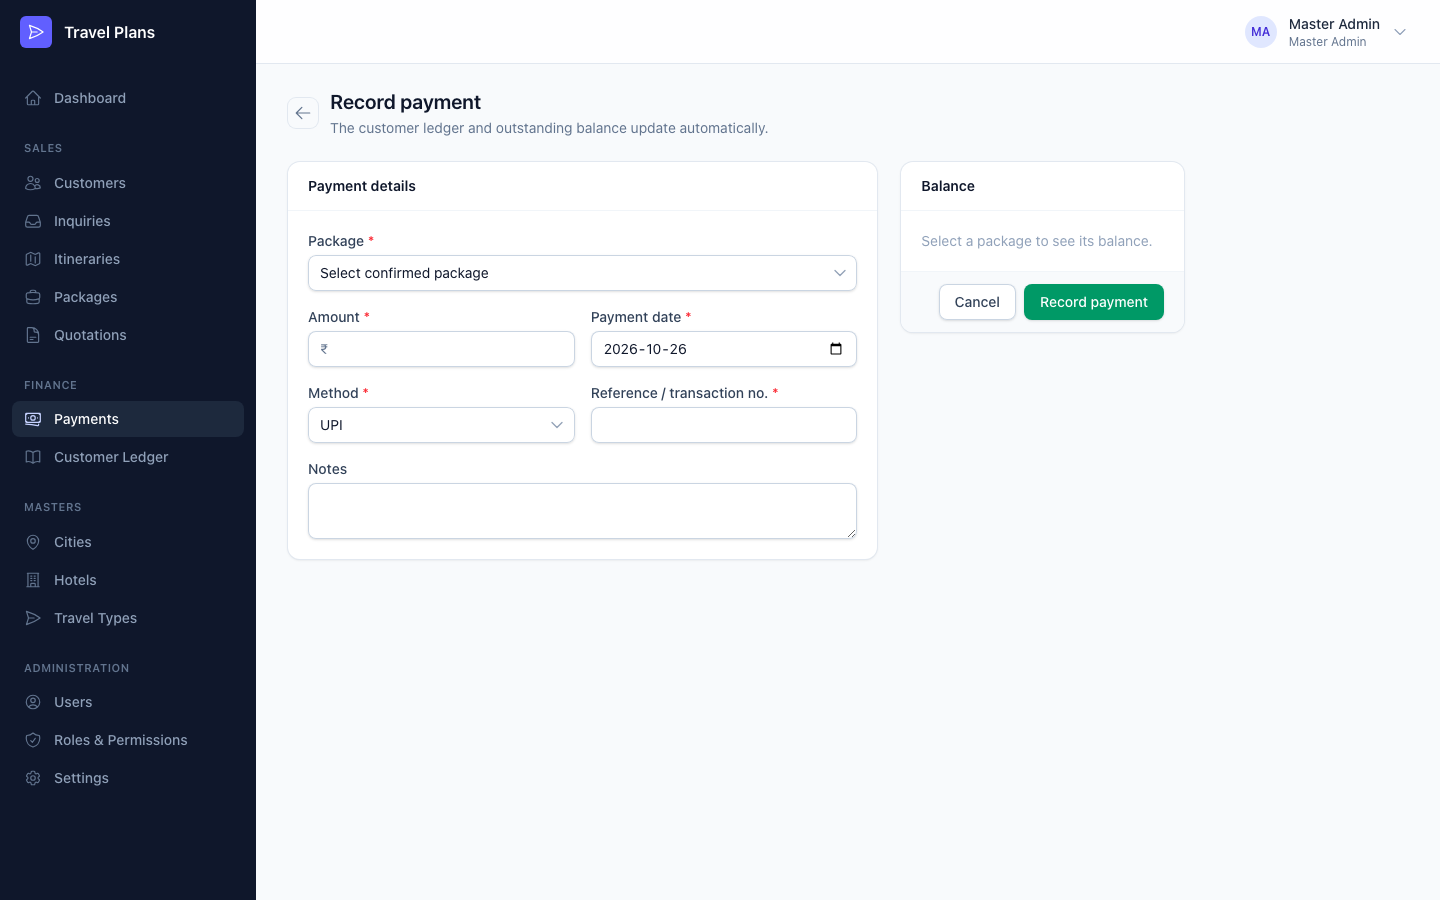The width and height of the screenshot is (1440, 900).
Task: Expand the Master Admin account menu chevron
Action: click(x=1400, y=32)
